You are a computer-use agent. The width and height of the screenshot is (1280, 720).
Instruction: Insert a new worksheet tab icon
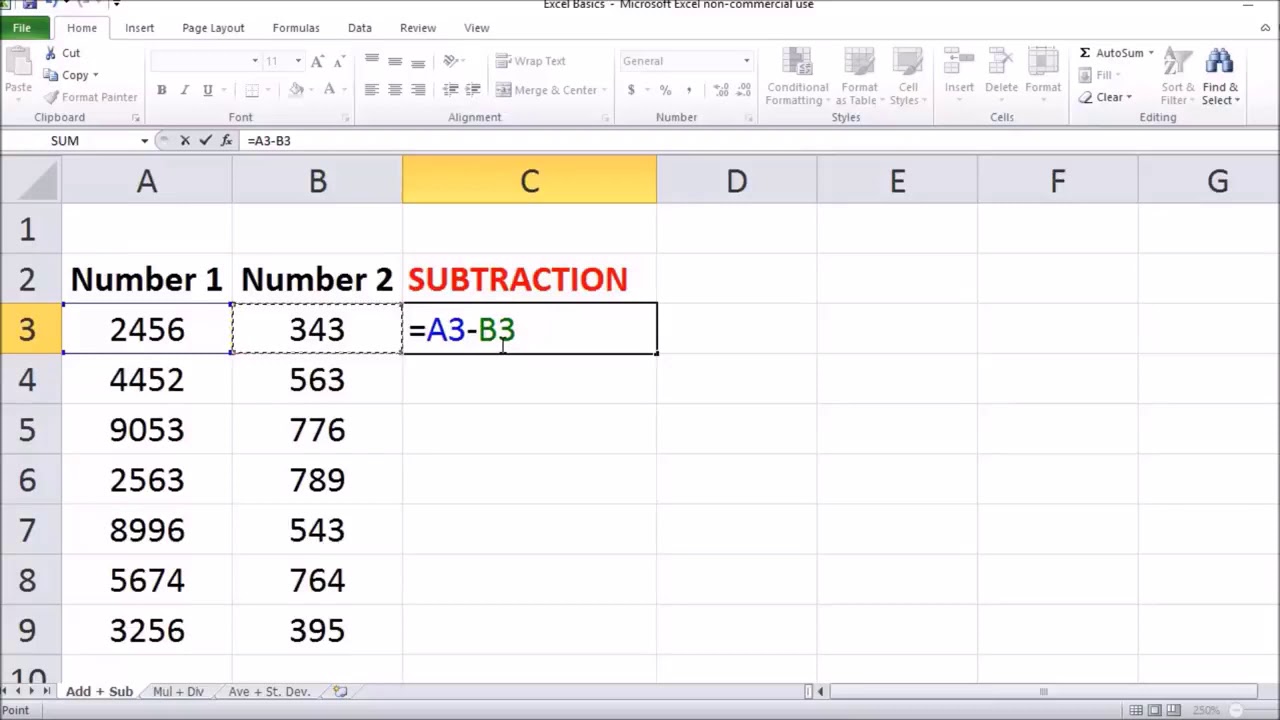(x=340, y=691)
